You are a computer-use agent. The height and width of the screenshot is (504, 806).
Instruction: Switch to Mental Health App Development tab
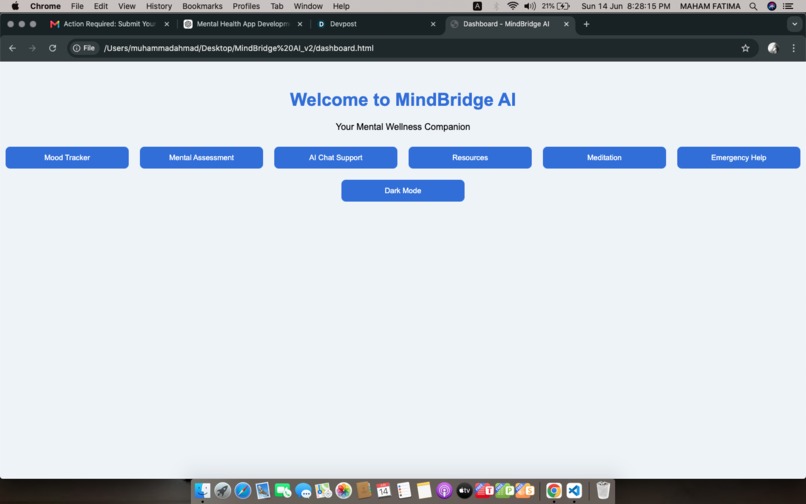(x=242, y=24)
